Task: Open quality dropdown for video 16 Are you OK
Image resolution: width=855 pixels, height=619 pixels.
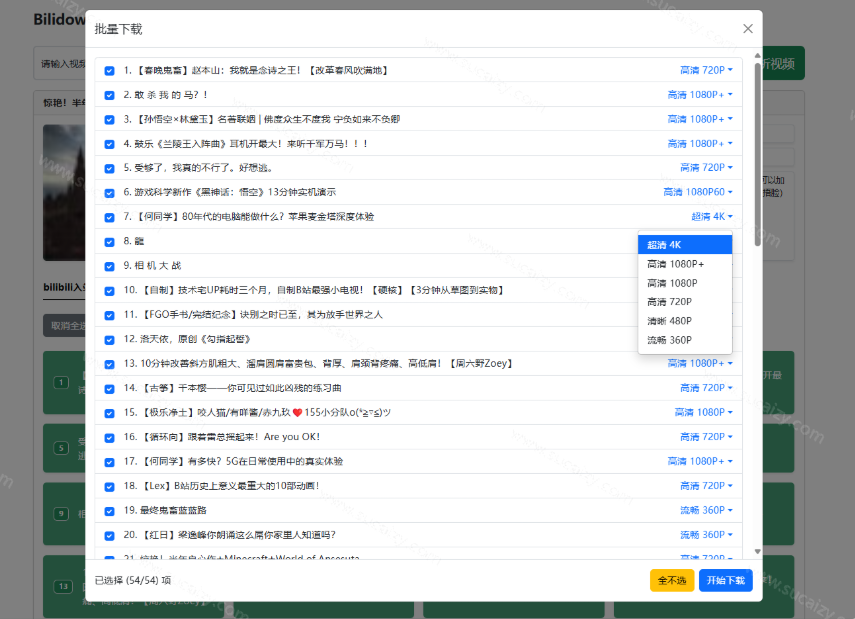Action: tap(706, 437)
